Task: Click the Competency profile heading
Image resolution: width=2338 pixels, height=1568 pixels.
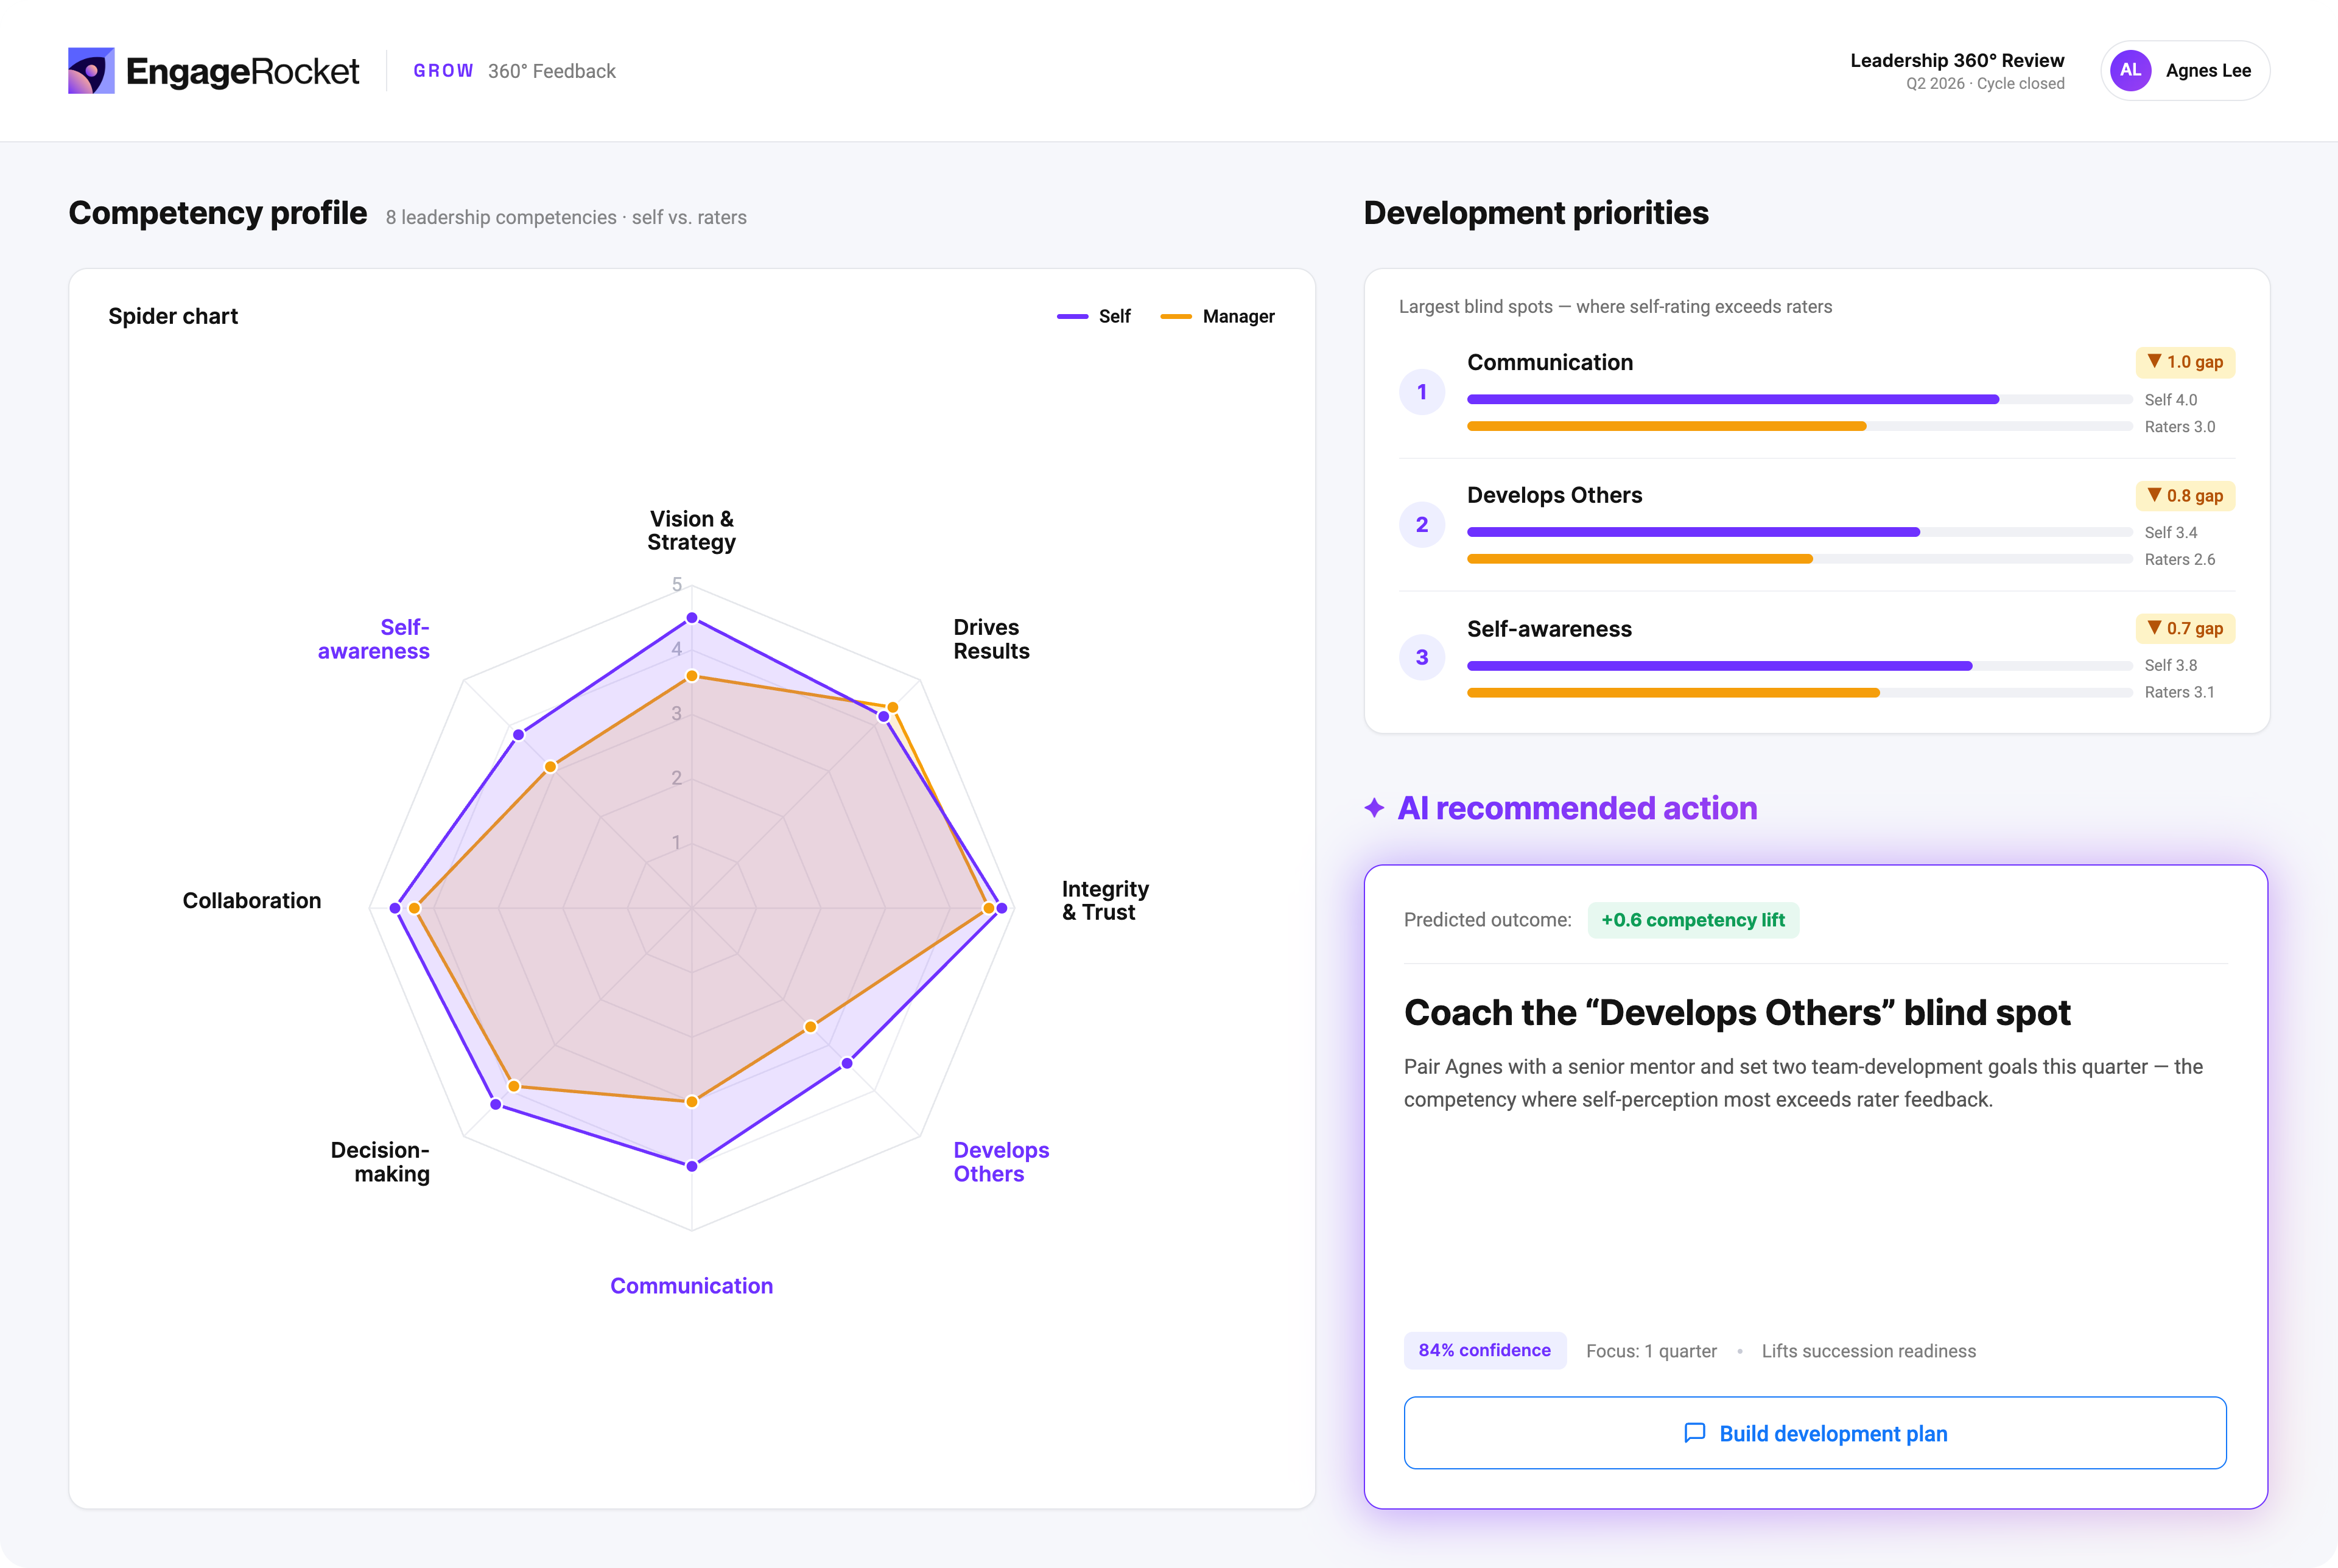Action: 218,213
